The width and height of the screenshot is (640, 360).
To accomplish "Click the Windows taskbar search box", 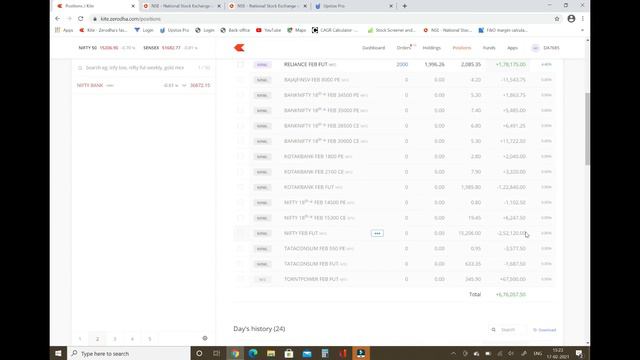I will [x=130, y=353].
